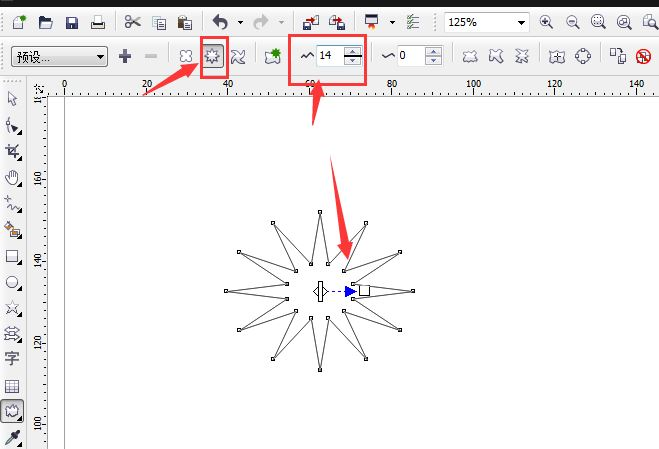The width and height of the screenshot is (659, 449).
Task: Click the Zoom in magnifier
Action: pos(546,22)
